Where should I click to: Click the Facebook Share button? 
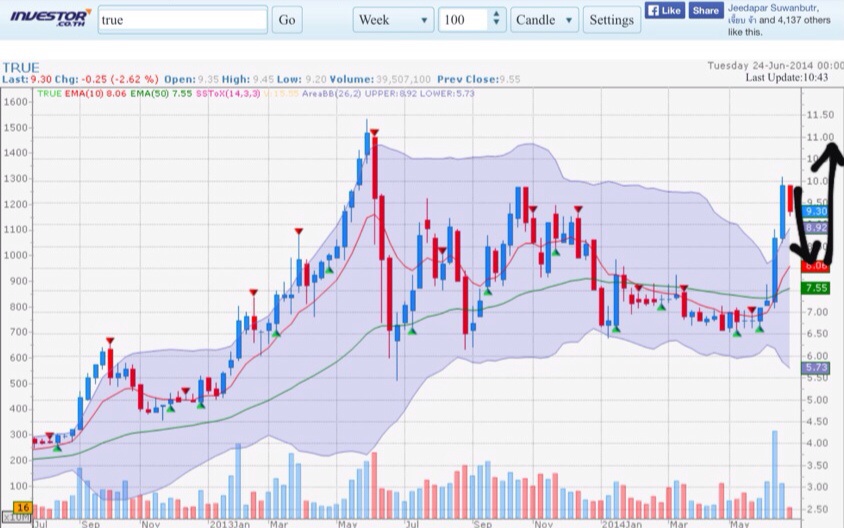706,10
